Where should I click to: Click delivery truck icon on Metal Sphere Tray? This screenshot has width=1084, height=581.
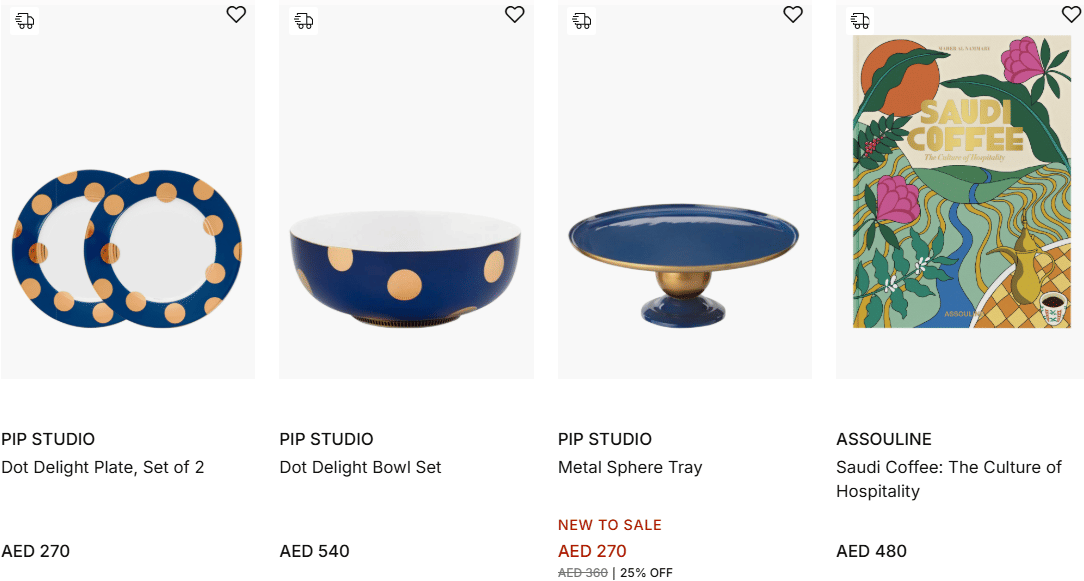[x=582, y=21]
